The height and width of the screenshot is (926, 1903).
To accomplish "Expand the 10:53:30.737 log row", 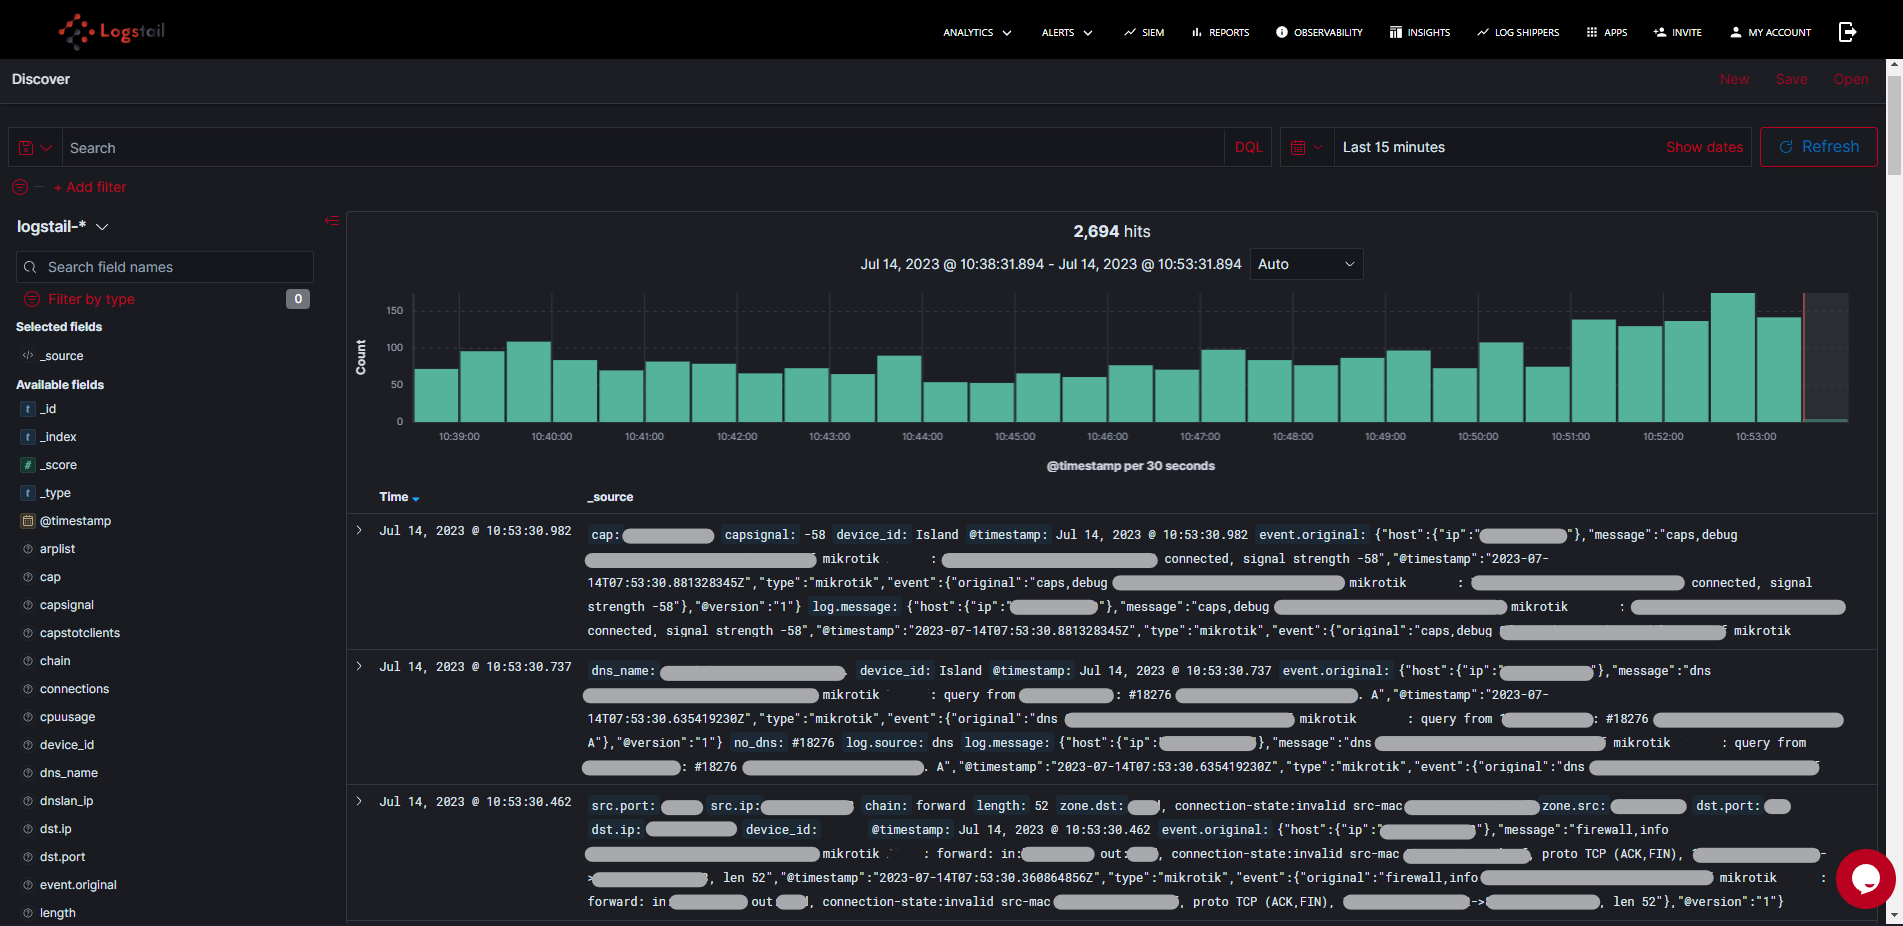I will point(359,666).
